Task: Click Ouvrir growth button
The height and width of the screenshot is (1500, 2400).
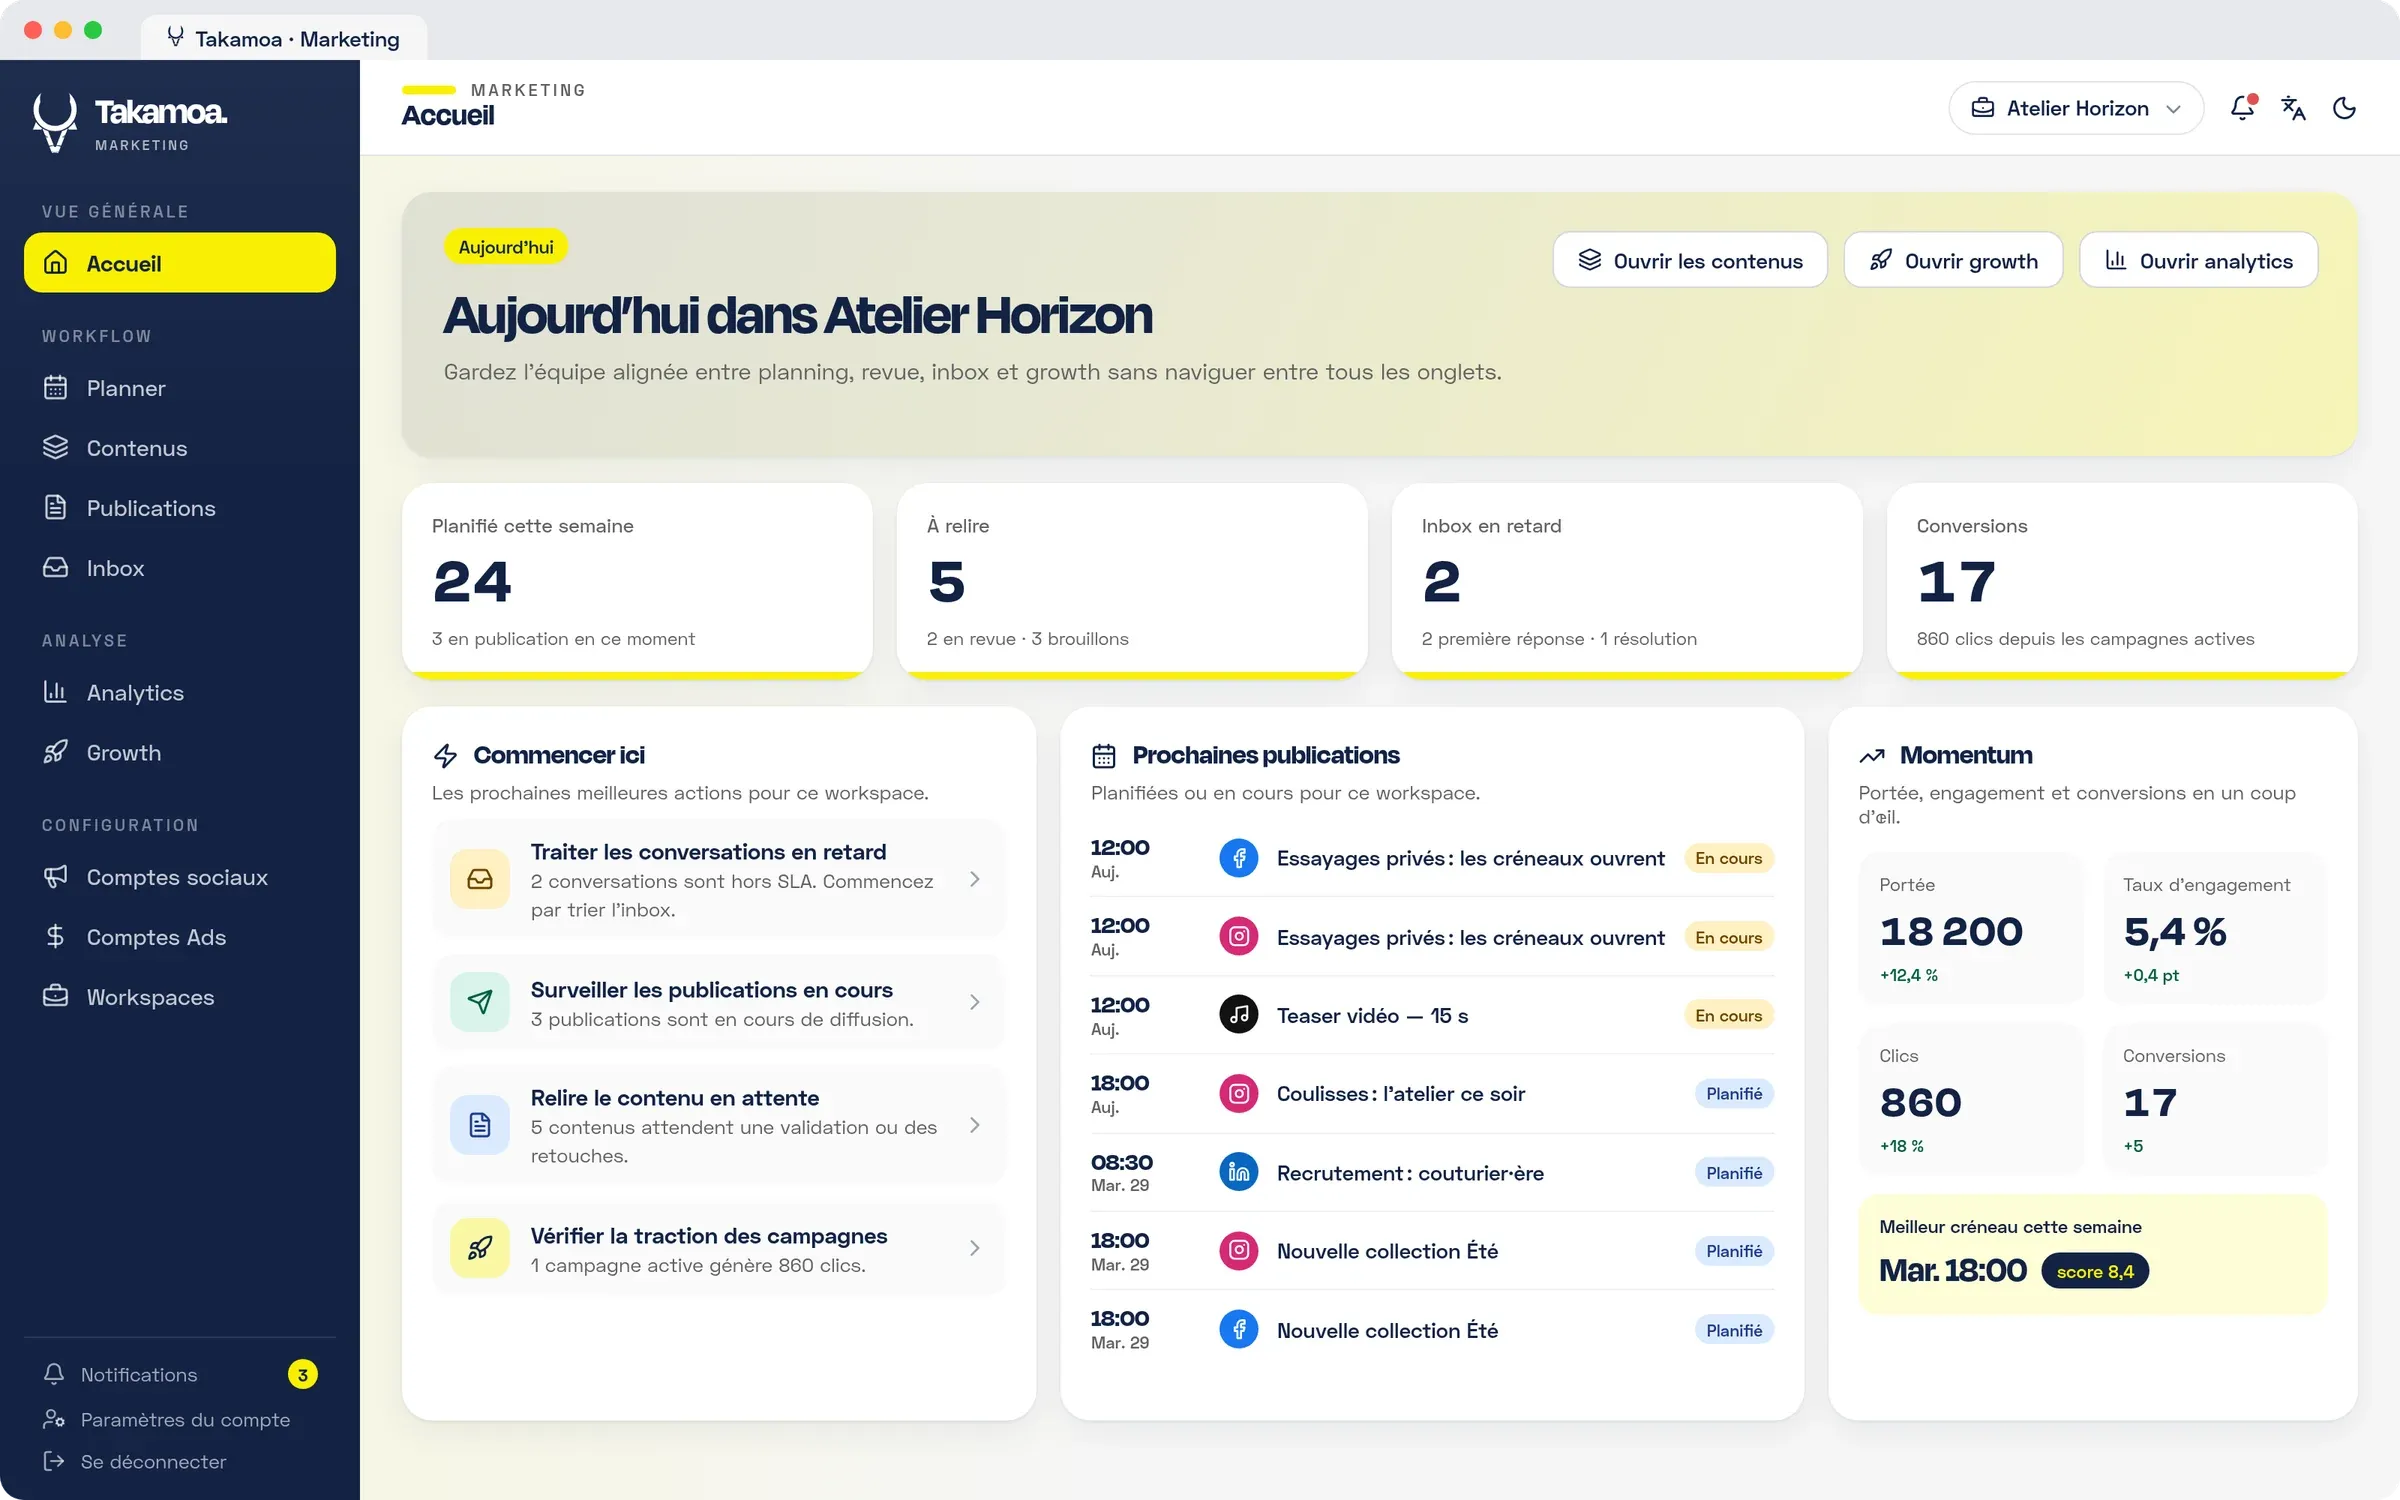Action: pos(1953,260)
